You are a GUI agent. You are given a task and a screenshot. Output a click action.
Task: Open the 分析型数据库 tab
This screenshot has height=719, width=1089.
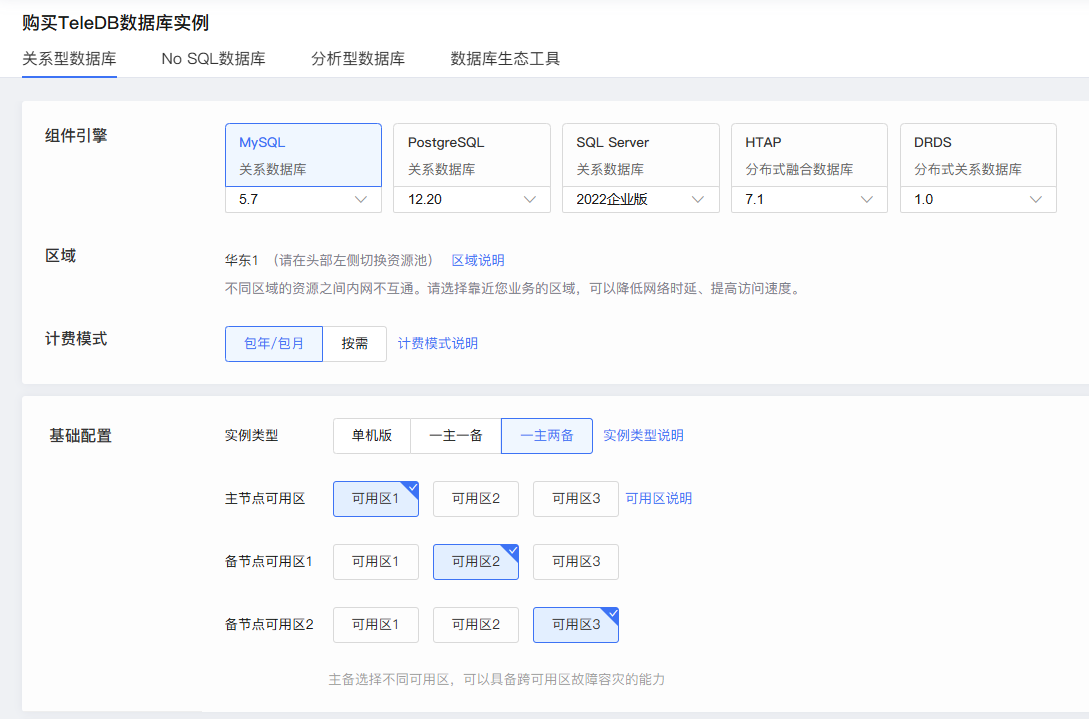click(358, 58)
